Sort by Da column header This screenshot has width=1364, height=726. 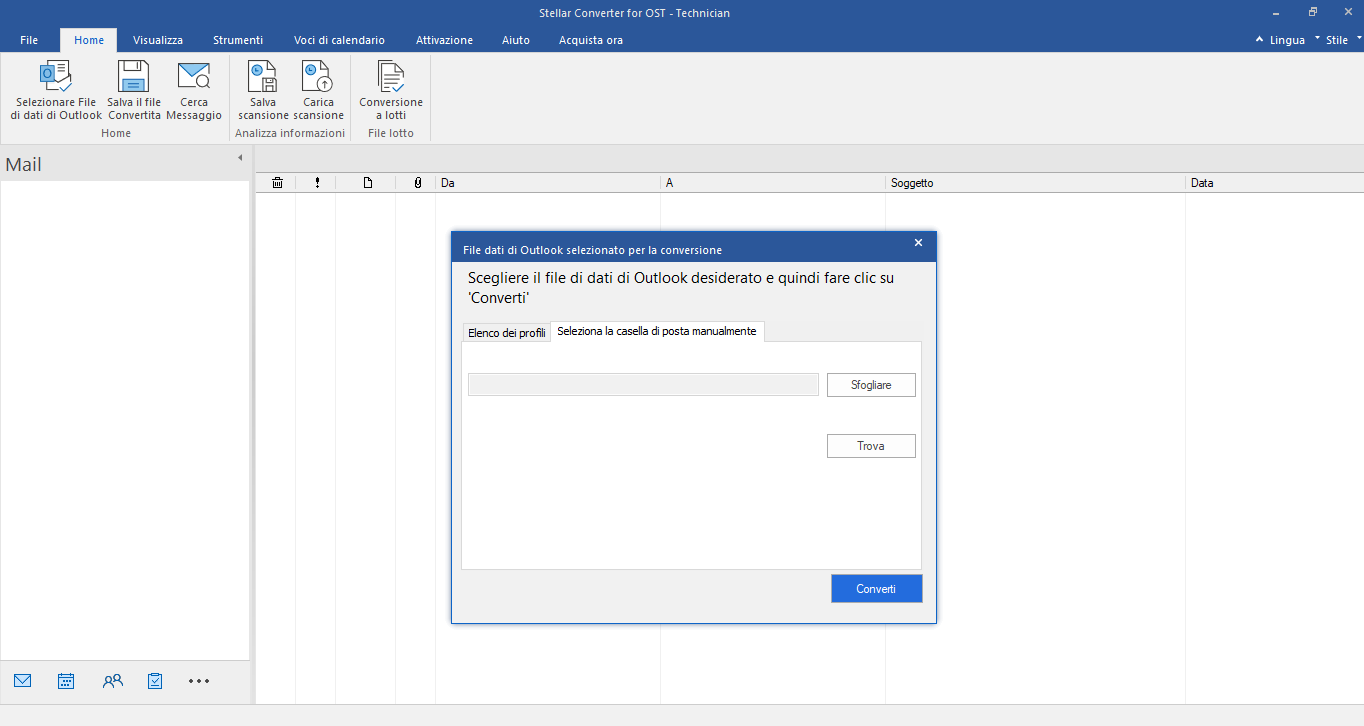click(x=548, y=183)
